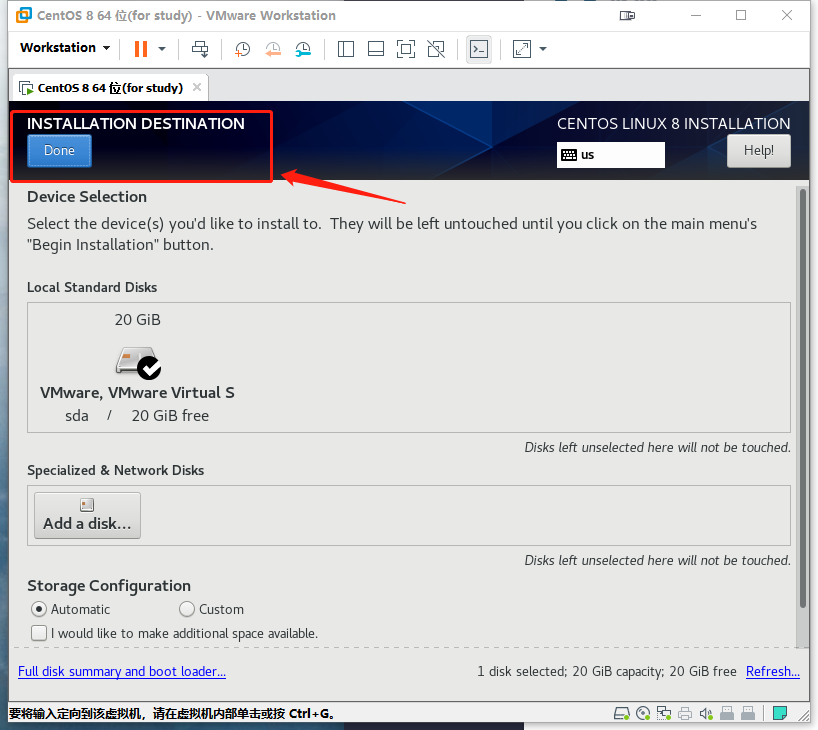Click the keyboard icon beside us
818x730 pixels.
tap(569, 155)
